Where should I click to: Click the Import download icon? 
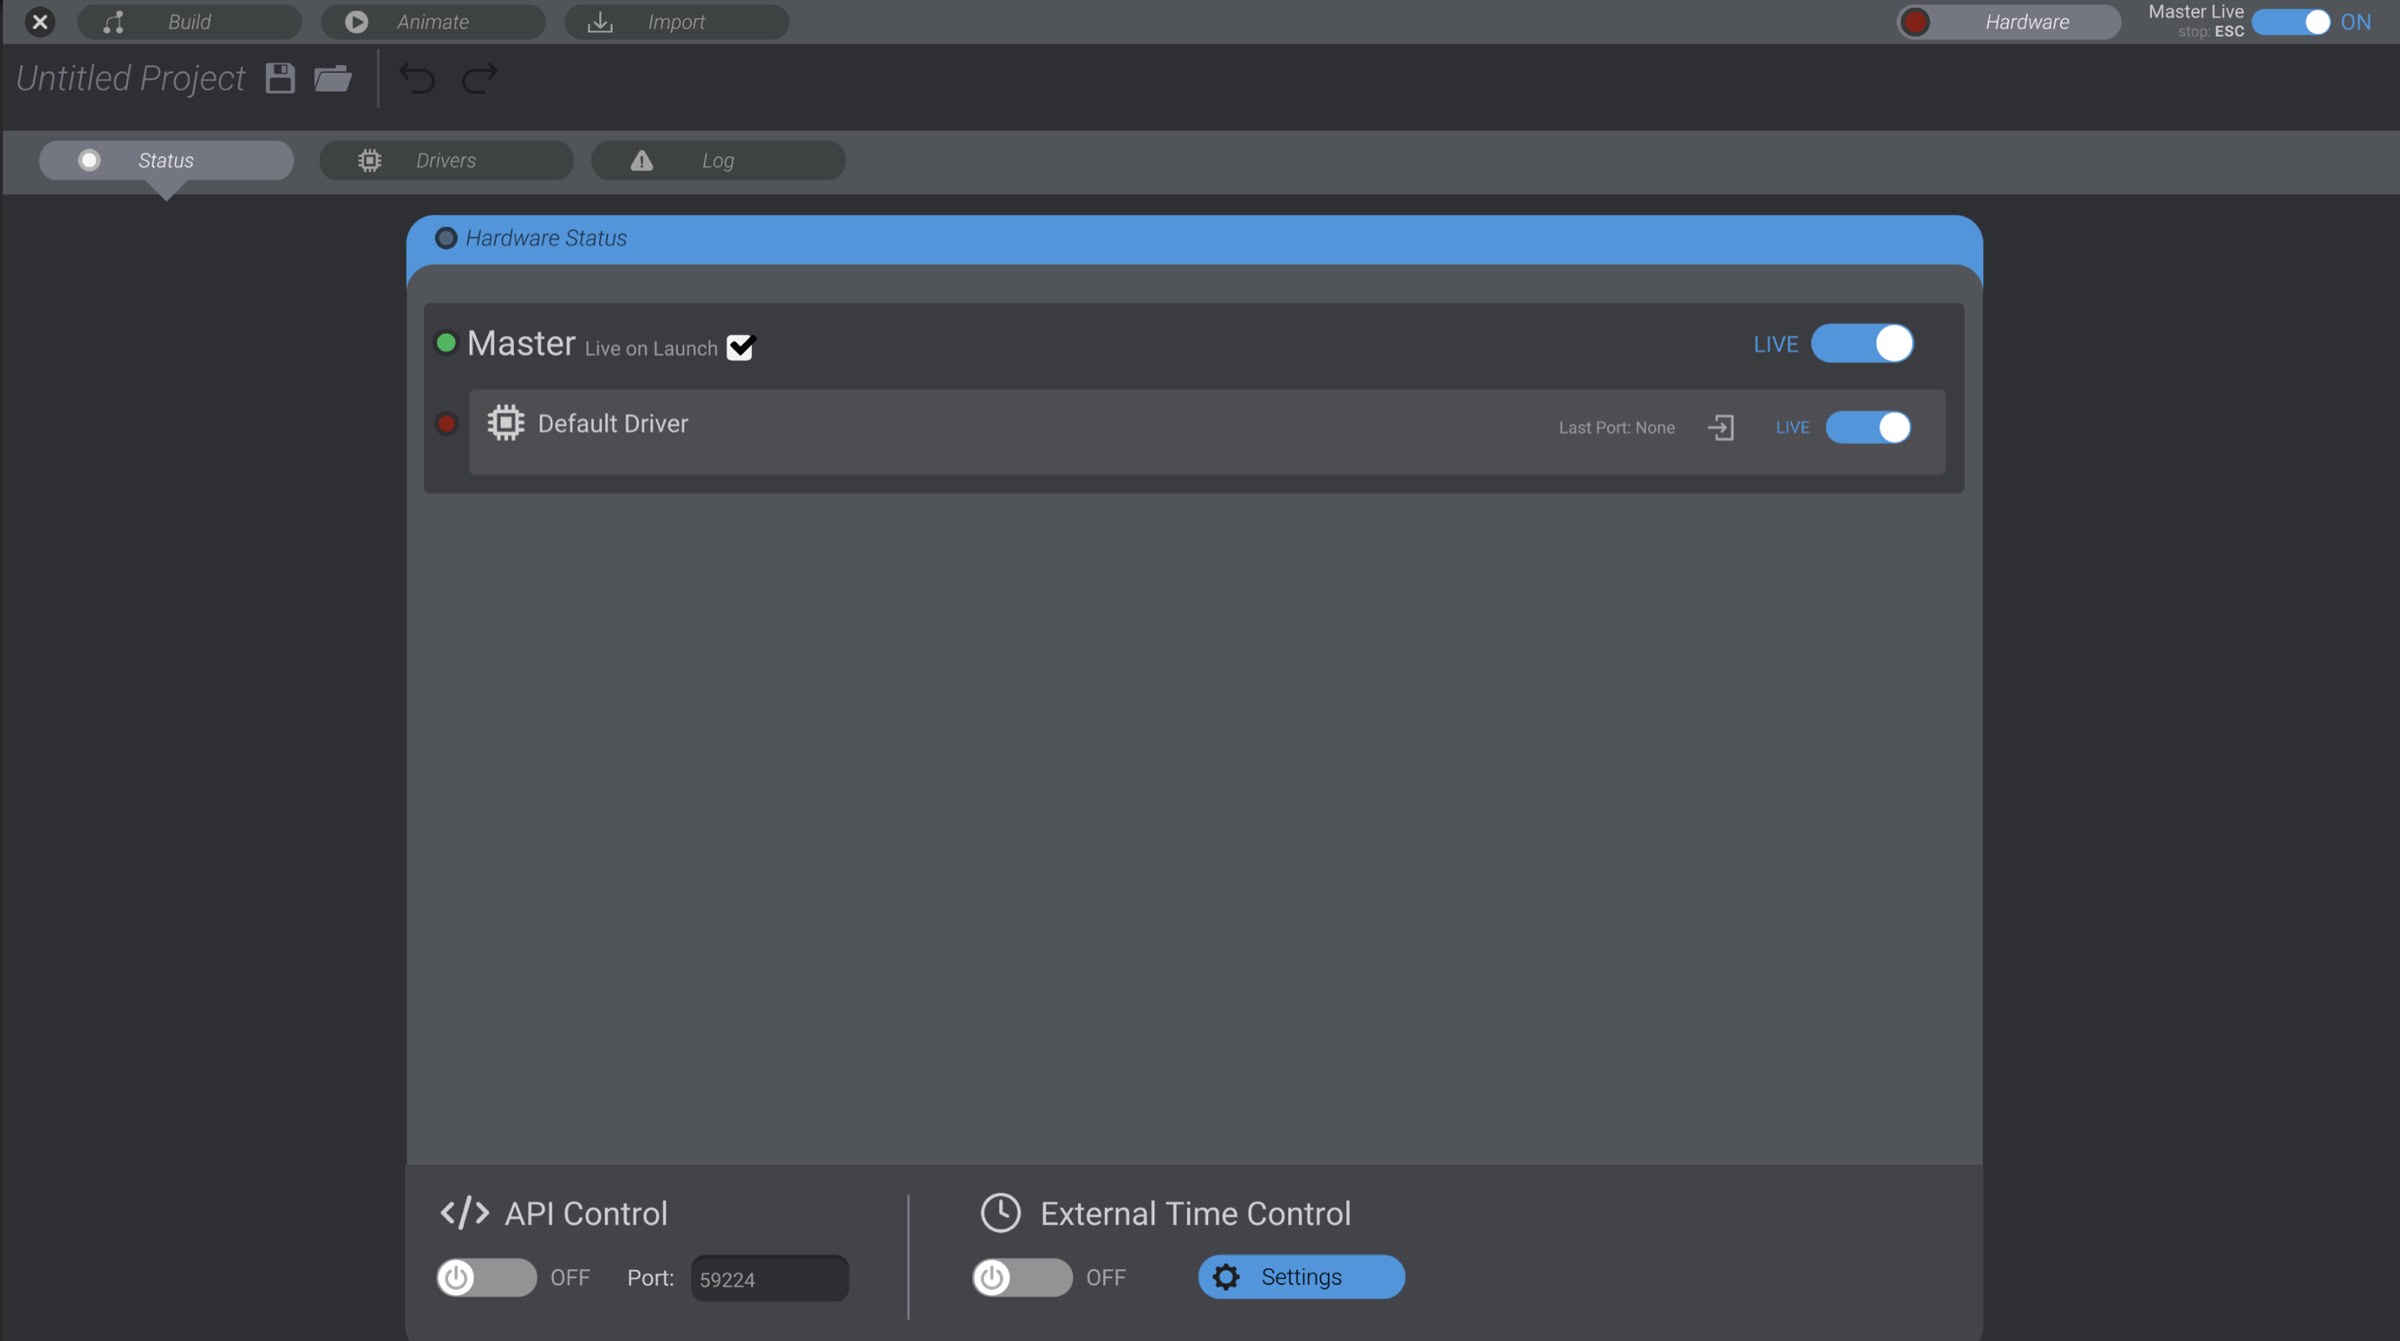(599, 21)
